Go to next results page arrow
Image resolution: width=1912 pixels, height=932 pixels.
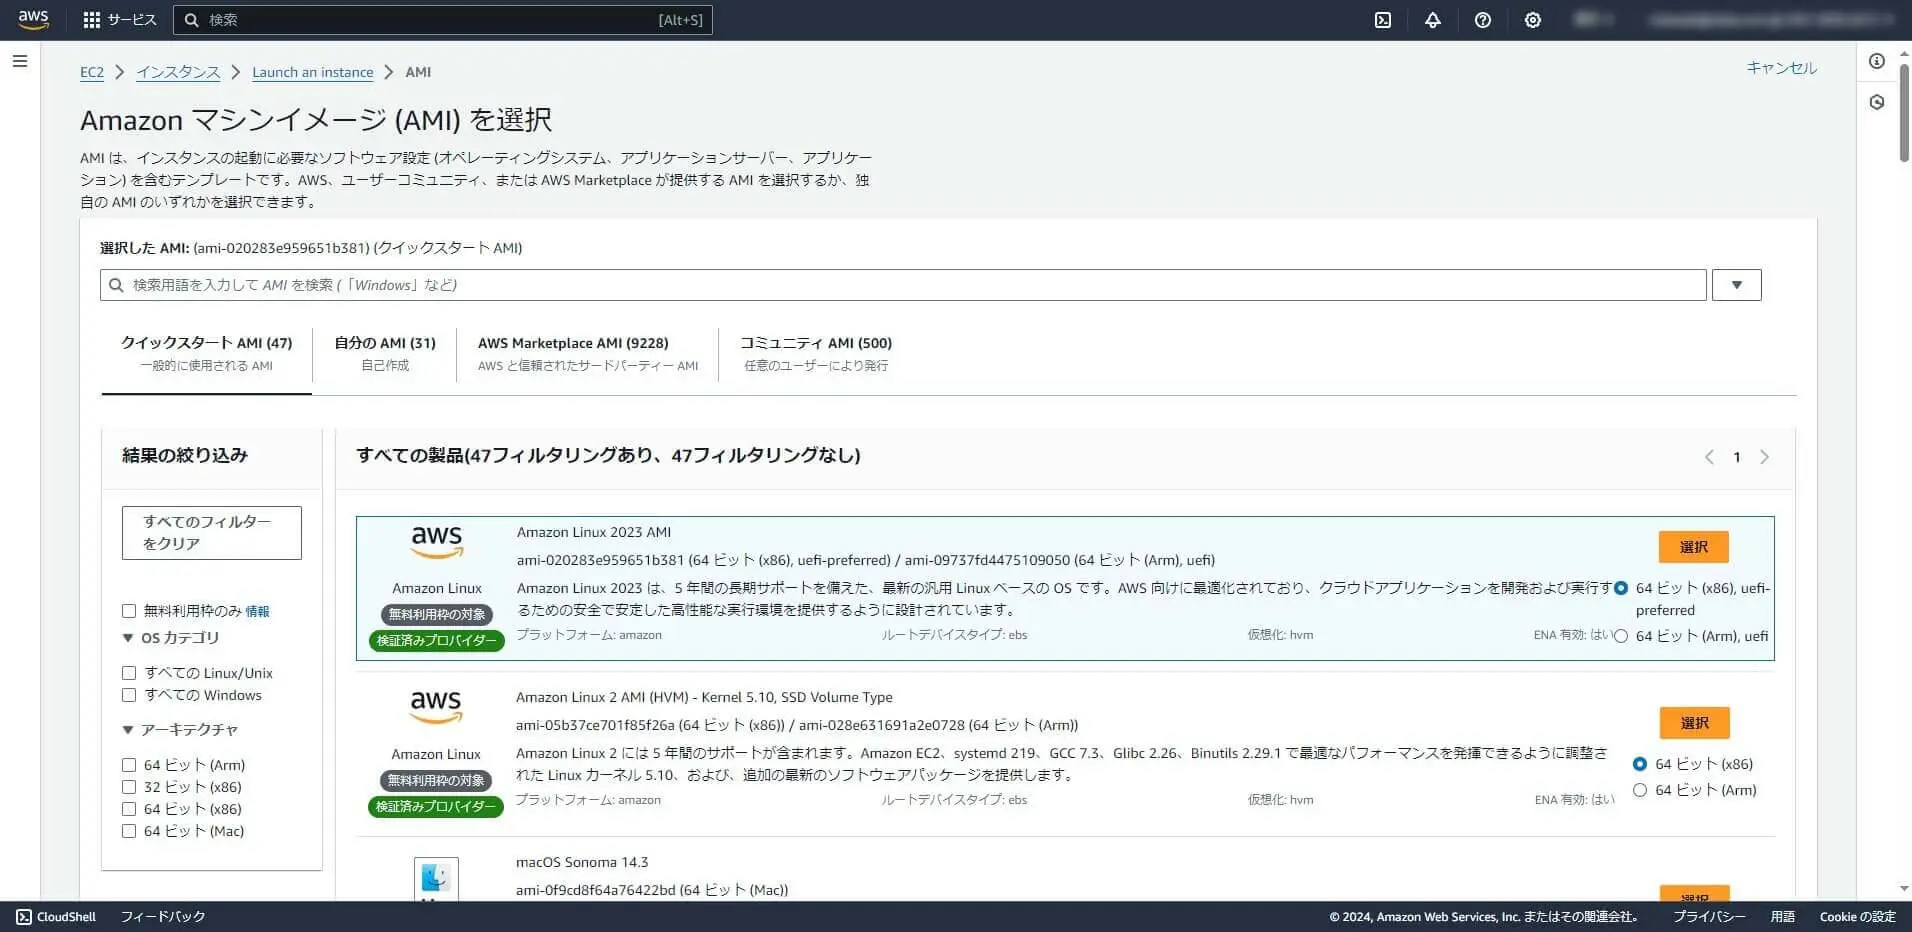click(1764, 457)
